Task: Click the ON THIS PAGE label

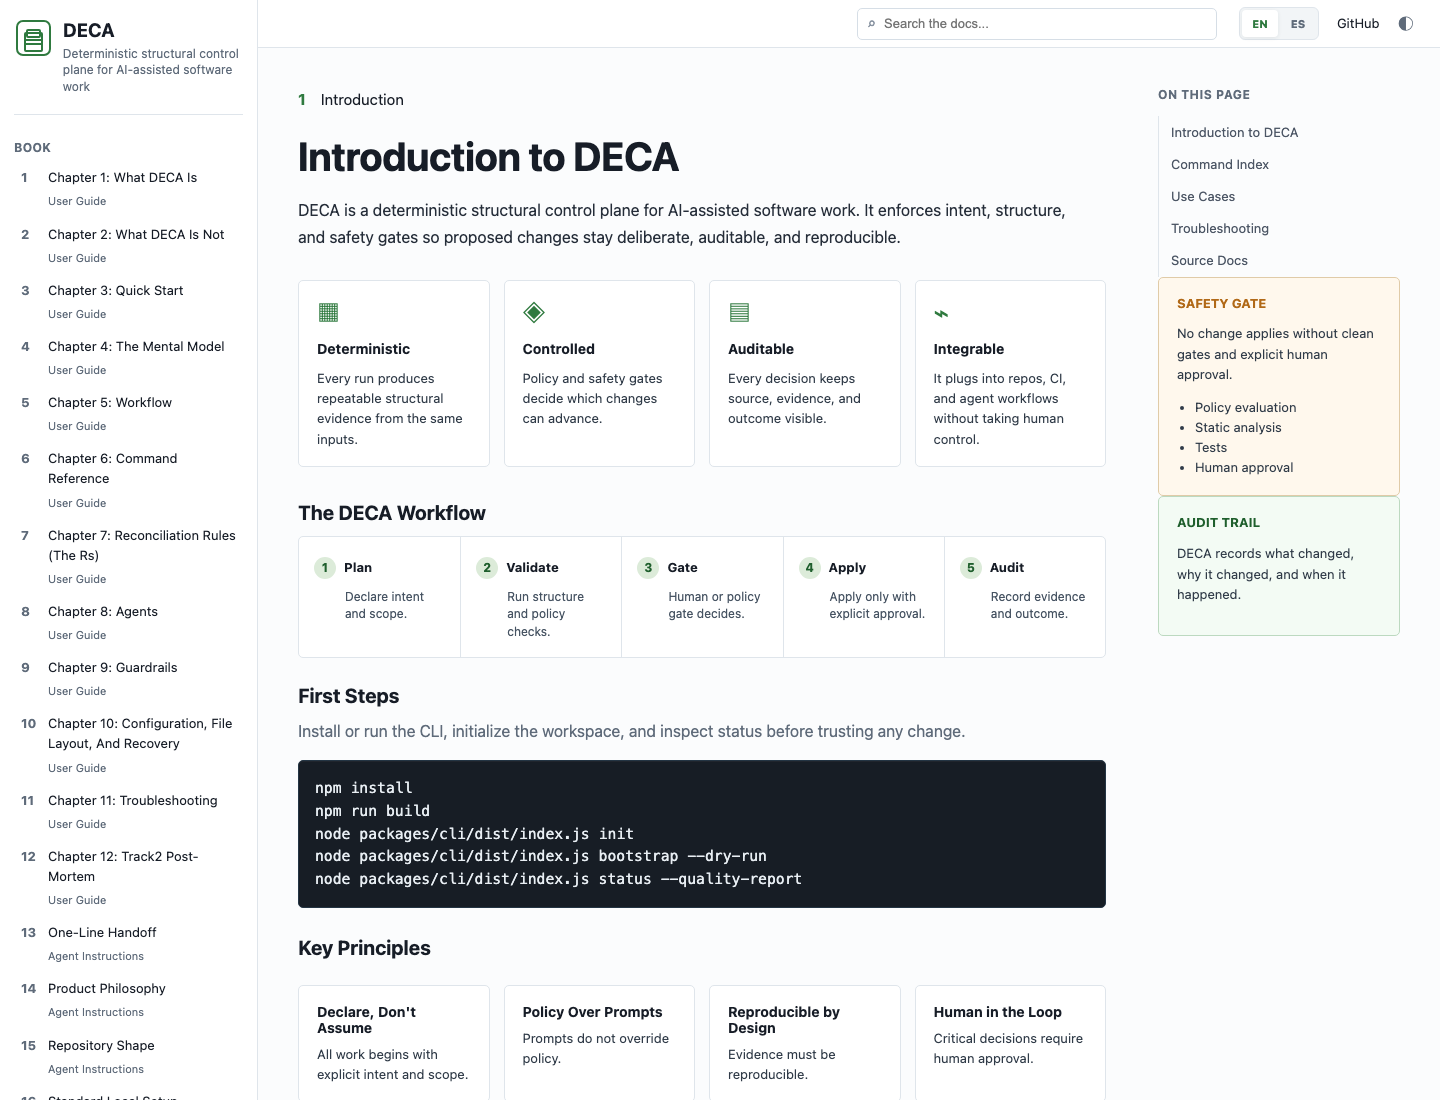Action: click(x=1204, y=95)
